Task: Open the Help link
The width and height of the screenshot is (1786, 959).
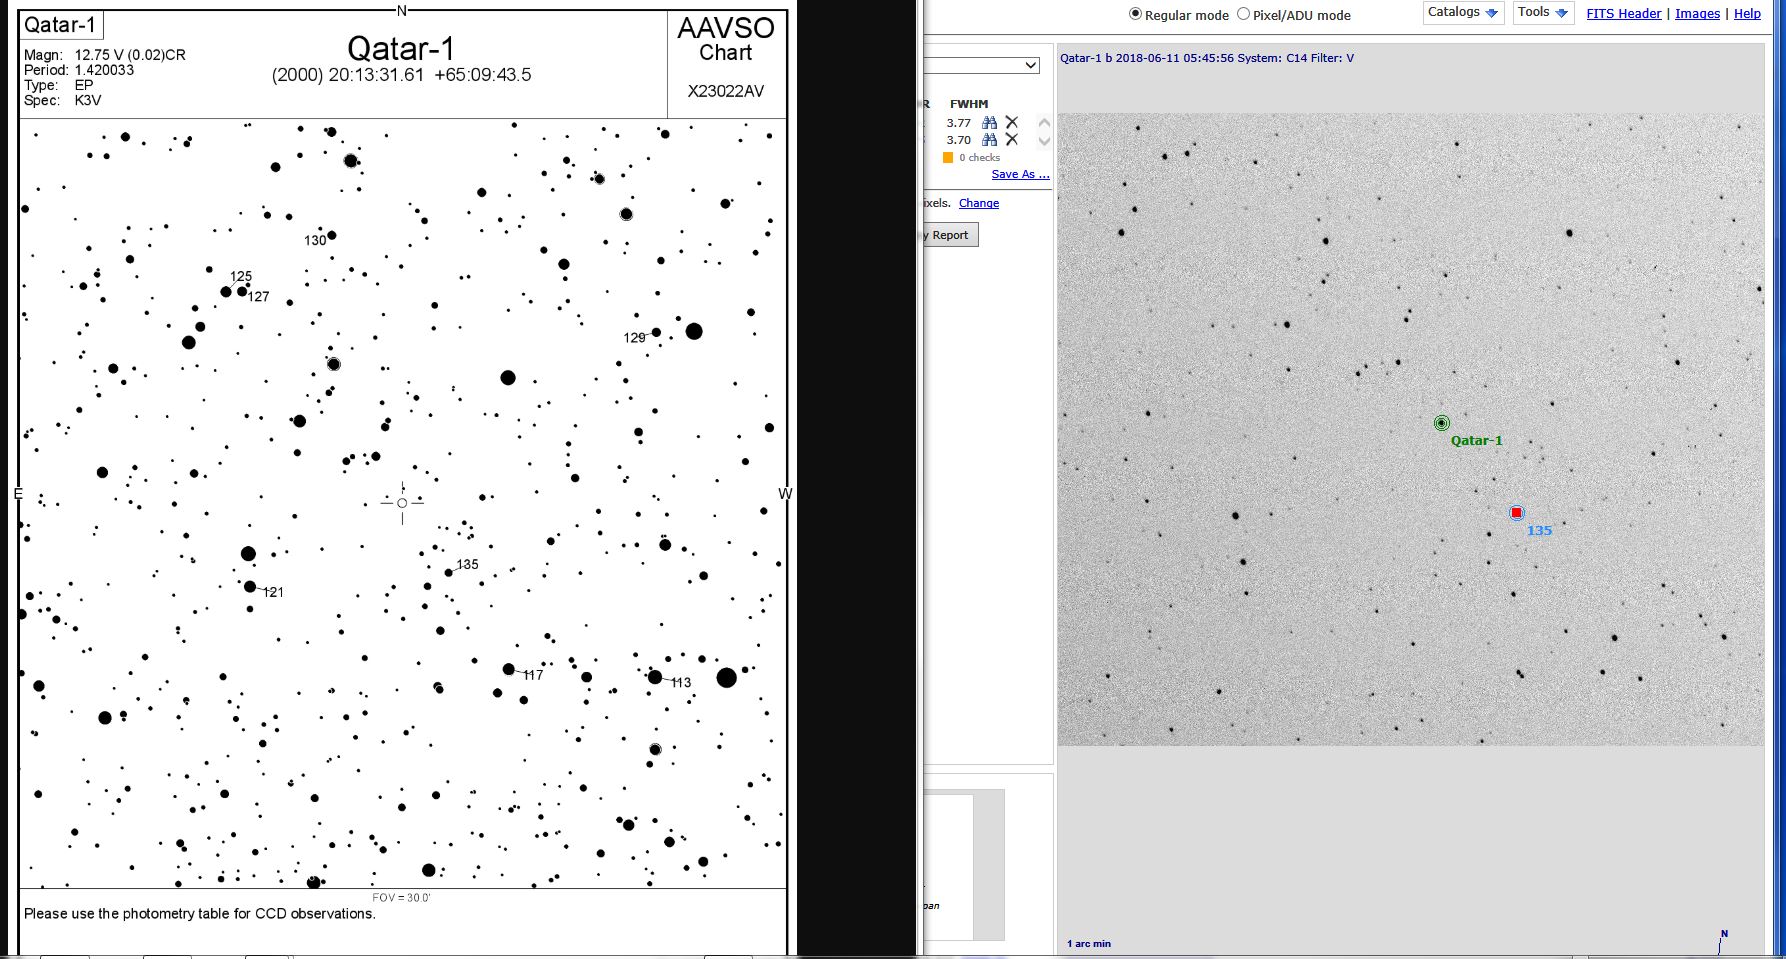Action: click(1747, 14)
